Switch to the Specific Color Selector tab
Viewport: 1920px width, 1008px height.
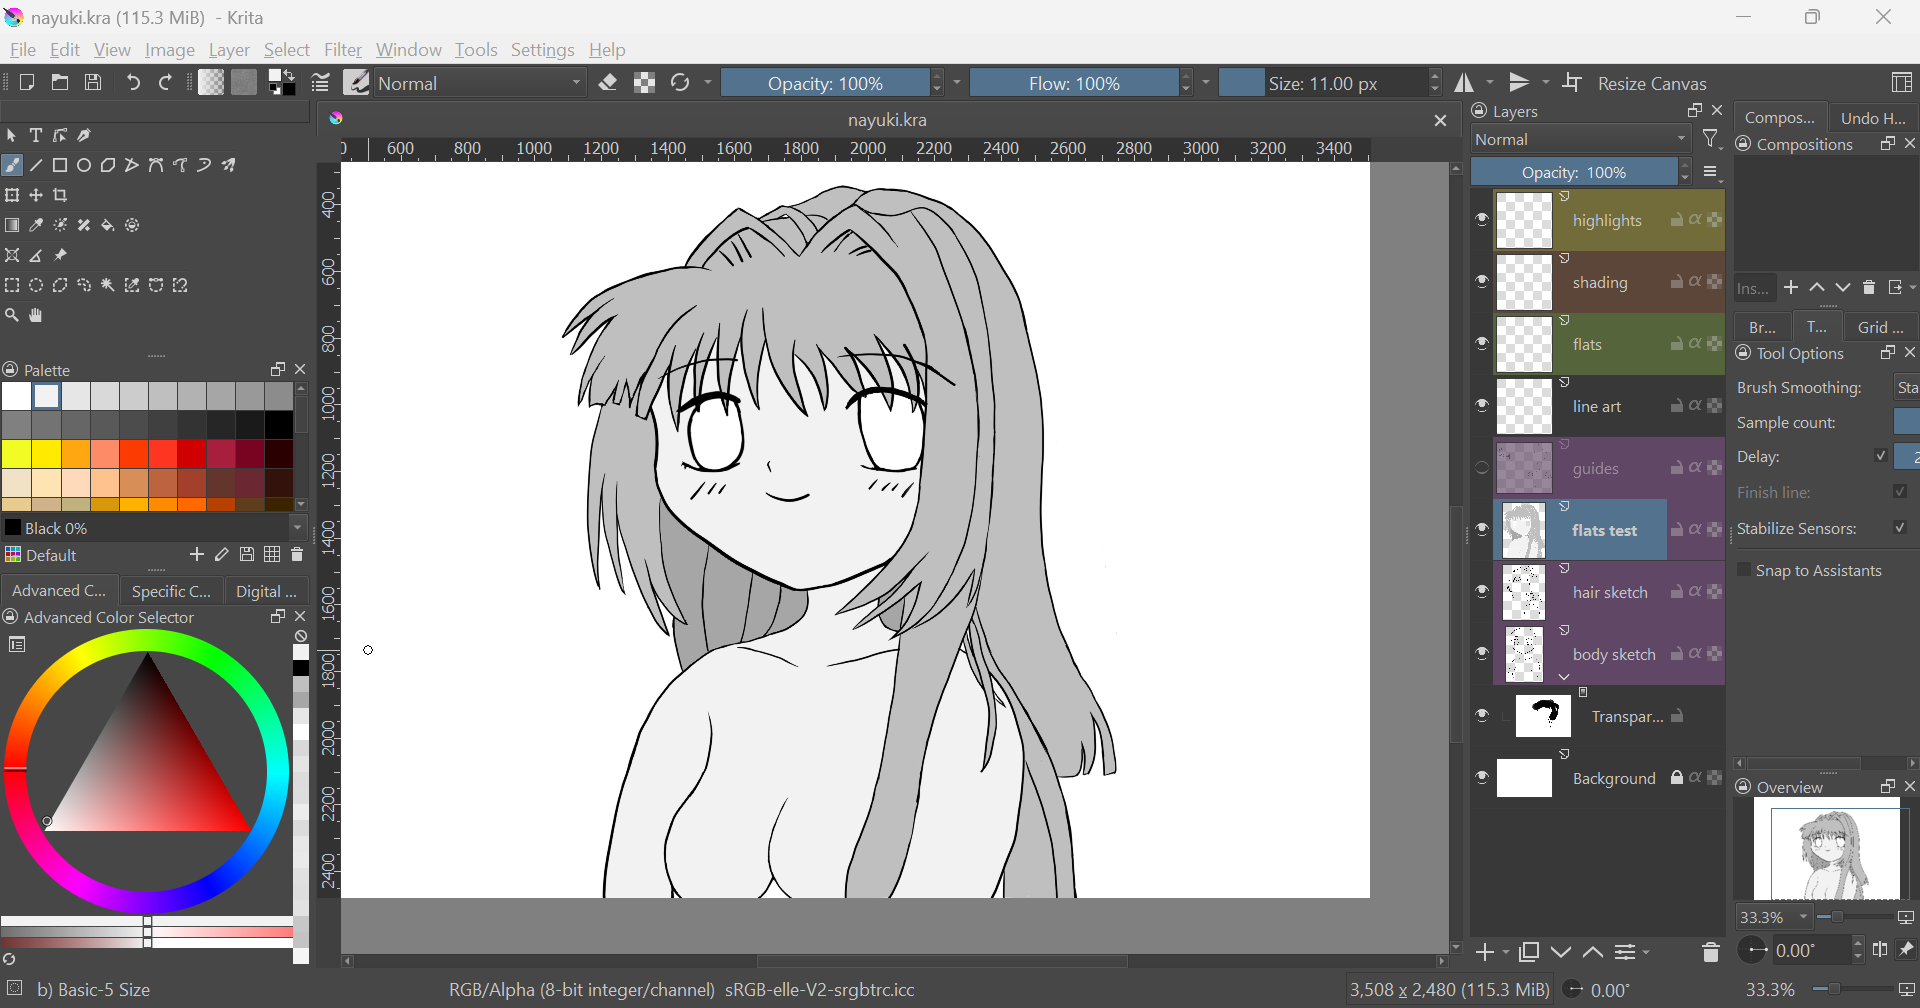[x=171, y=591]
